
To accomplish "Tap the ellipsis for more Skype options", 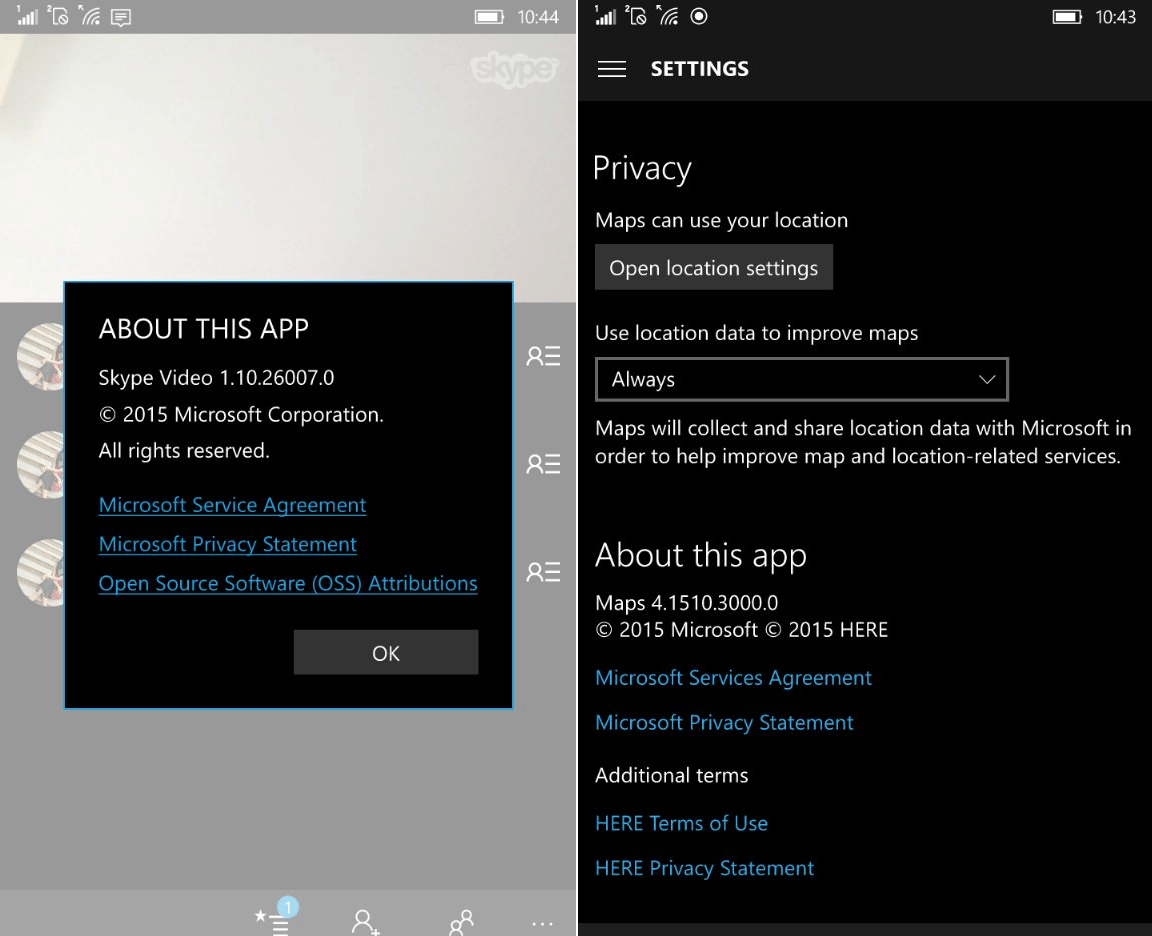I will coord(541,923).
